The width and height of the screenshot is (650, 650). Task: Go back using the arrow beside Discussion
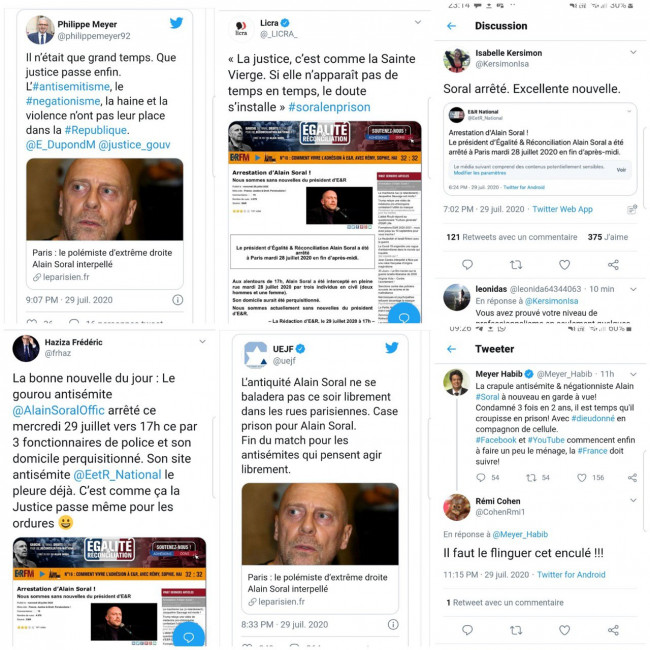451,26
